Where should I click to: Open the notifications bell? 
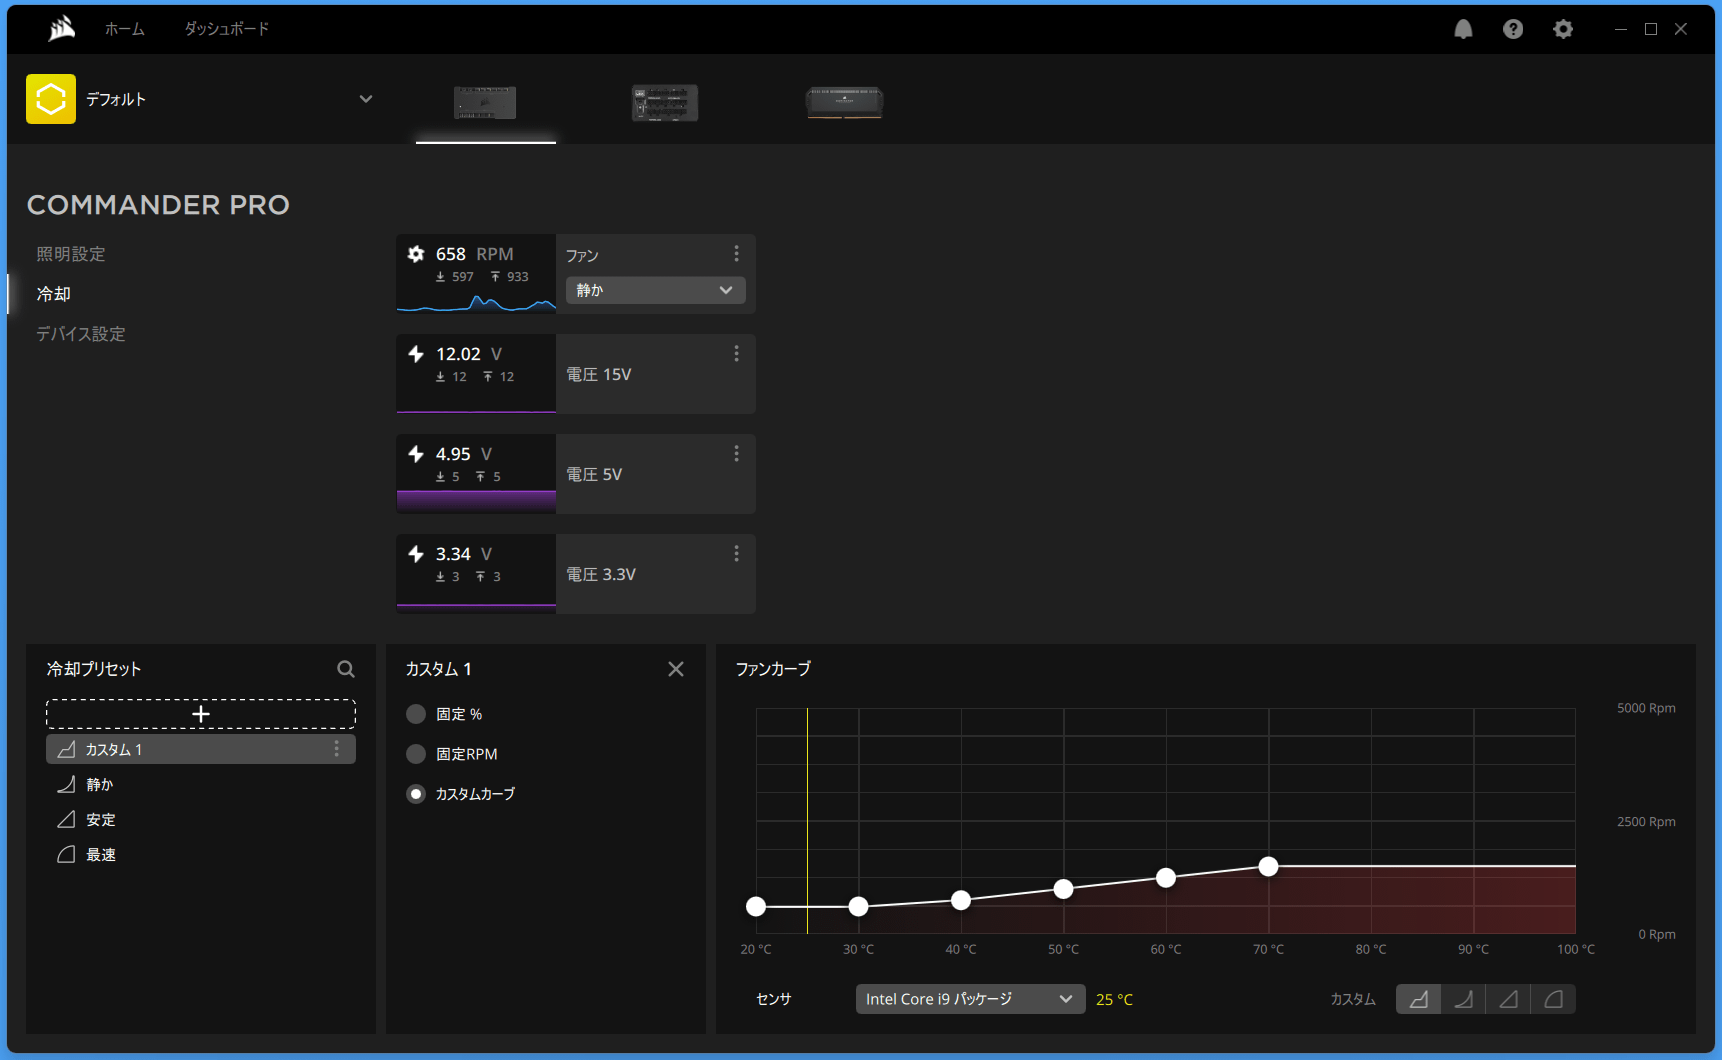[1463, 29]
